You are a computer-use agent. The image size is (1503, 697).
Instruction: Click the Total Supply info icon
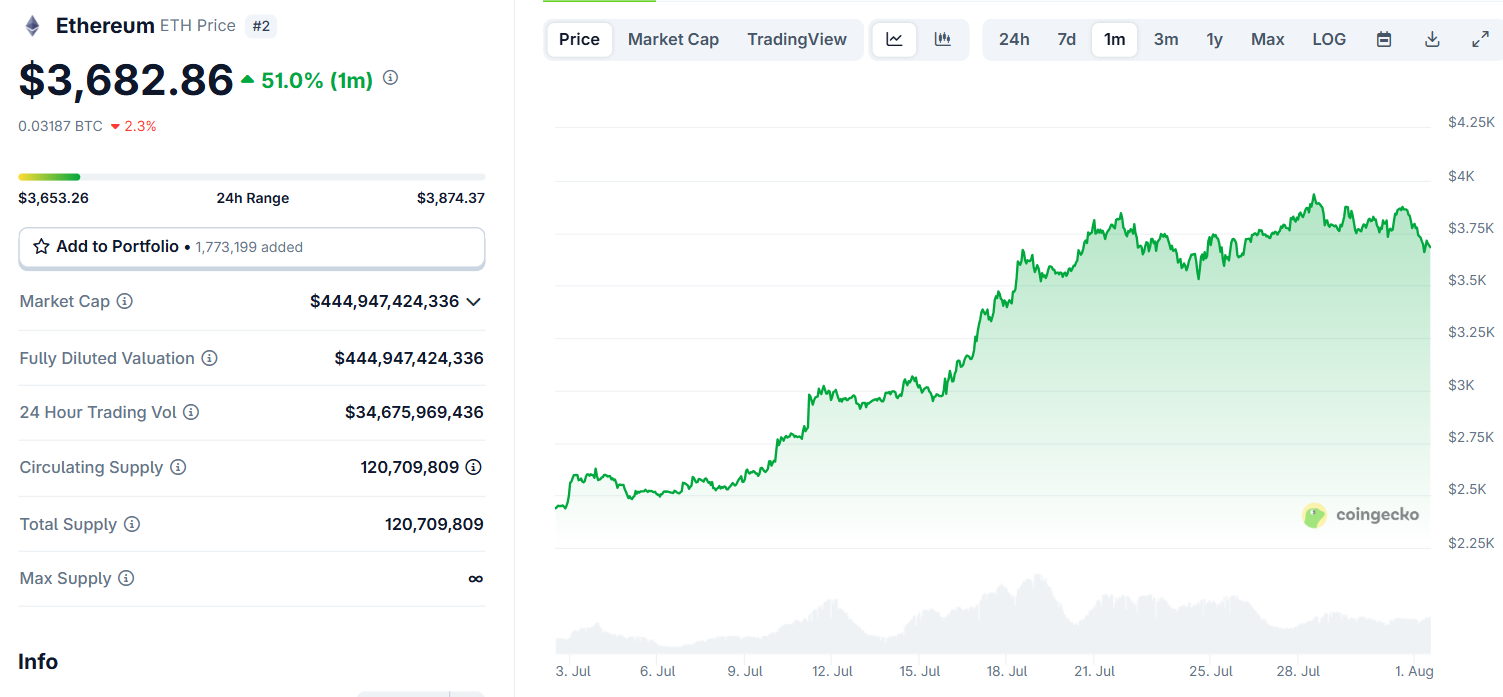(132, 524)
